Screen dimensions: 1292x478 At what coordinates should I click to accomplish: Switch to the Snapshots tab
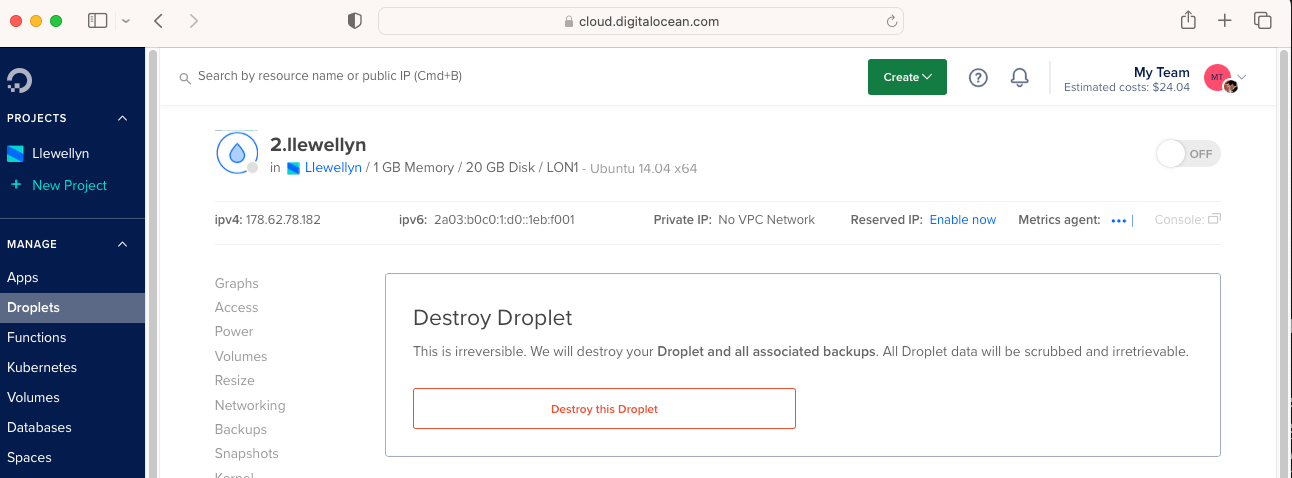[247, 453]
